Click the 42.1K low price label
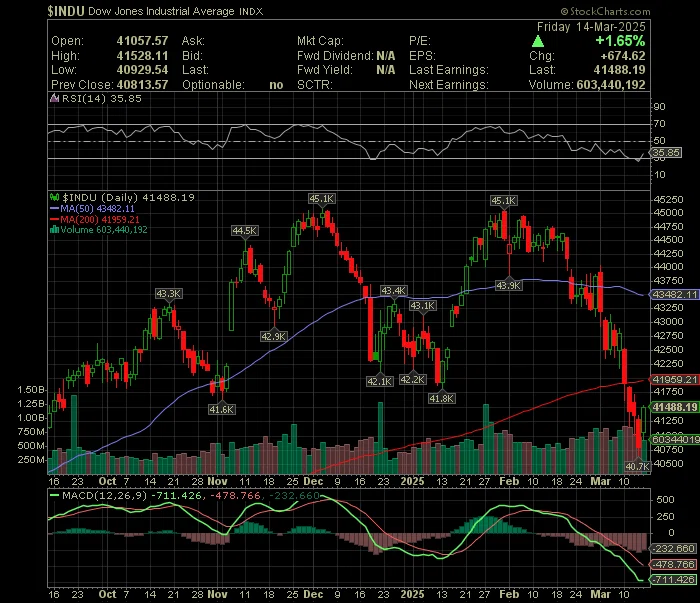Viewport: 700px width, 603px height. point(379,382)
